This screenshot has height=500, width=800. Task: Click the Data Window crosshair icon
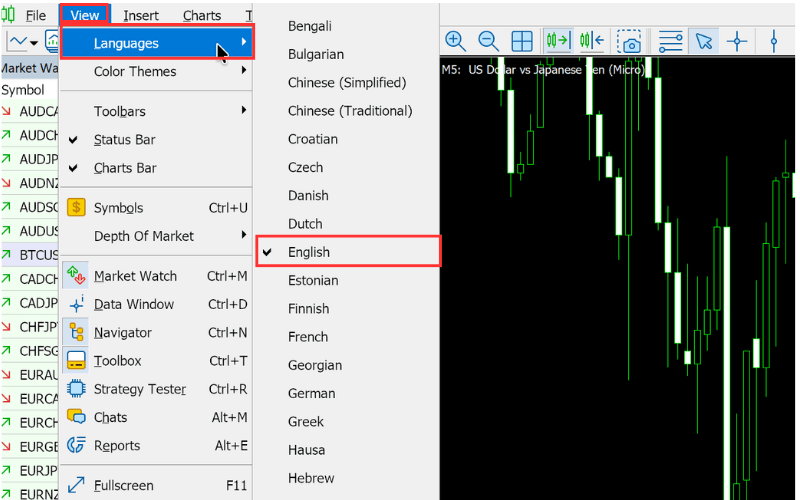(x=76, y=304)
